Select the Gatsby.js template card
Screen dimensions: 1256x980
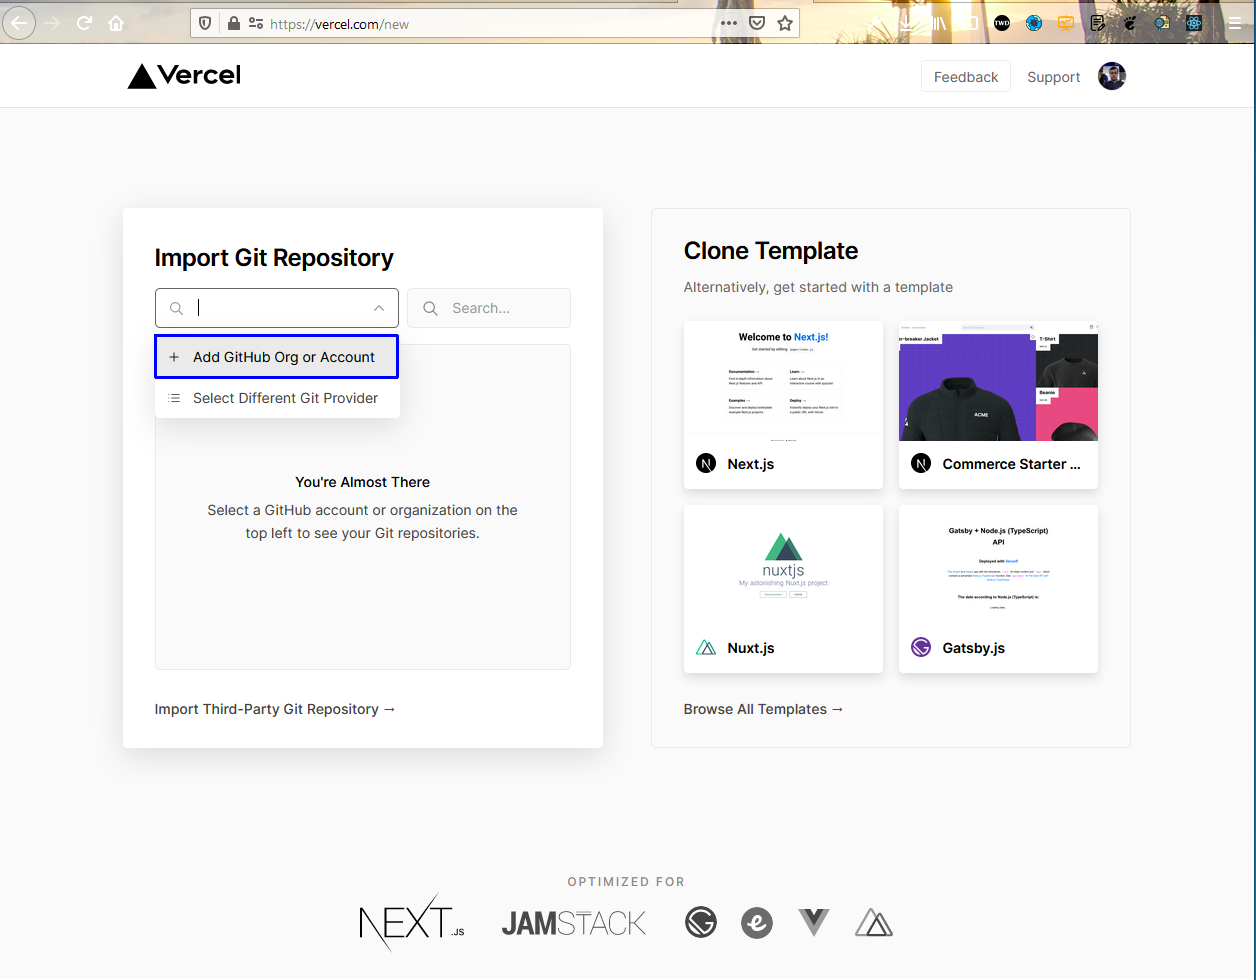point(998,589)
